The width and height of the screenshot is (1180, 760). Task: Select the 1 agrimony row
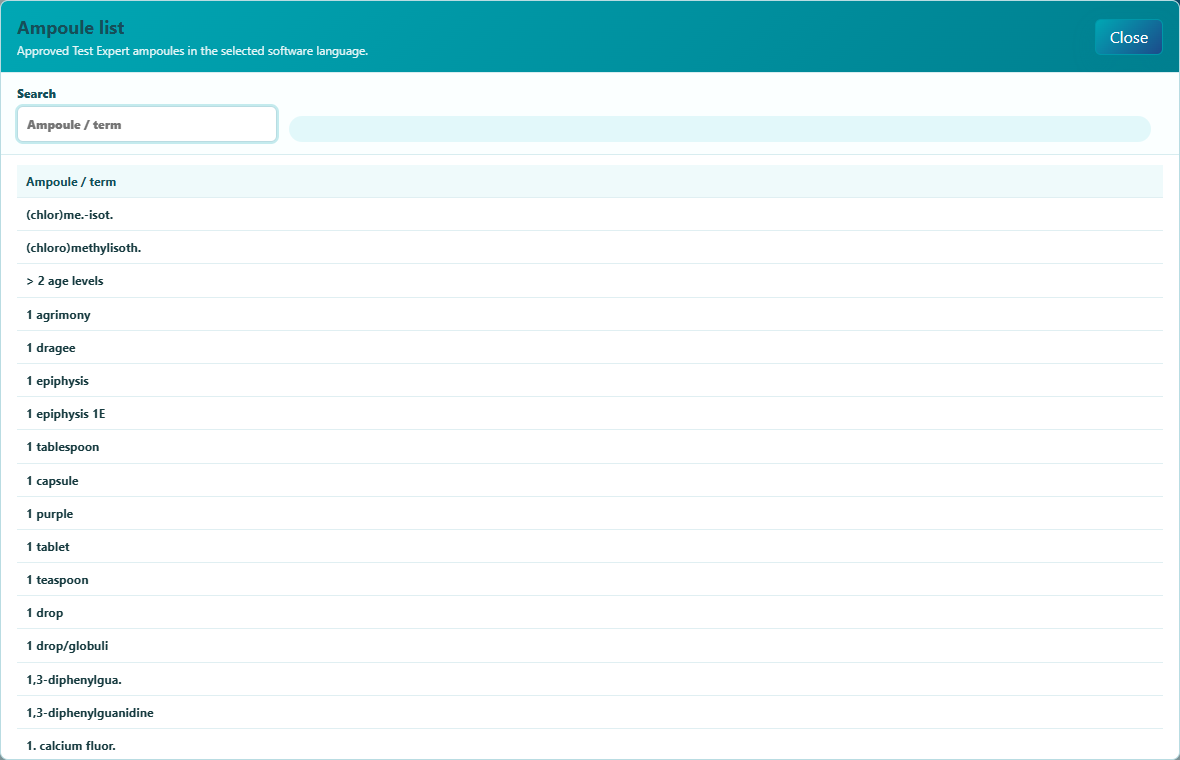pyautogui.click(x=589, y=315)
